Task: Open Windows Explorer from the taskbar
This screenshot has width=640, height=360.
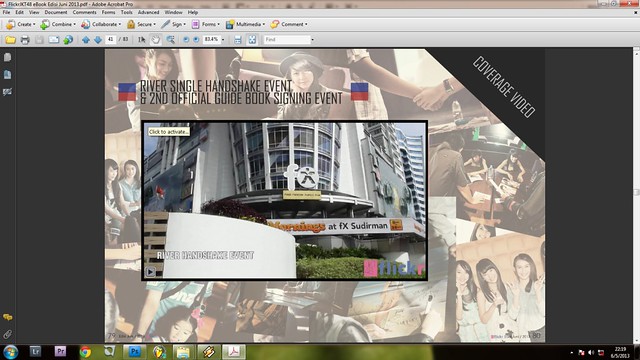Action: (x=183, y=352)
